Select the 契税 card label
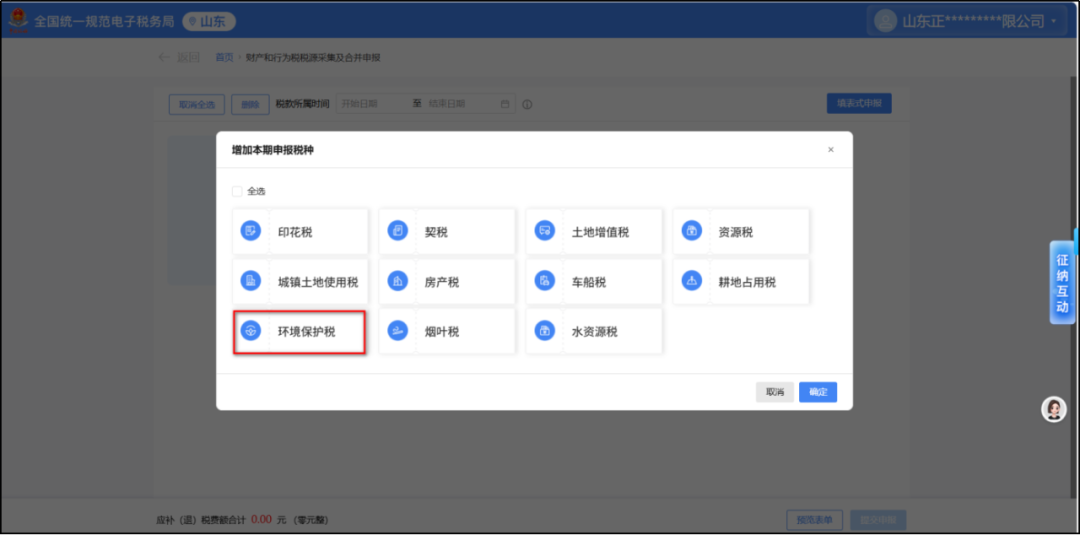 436,232
